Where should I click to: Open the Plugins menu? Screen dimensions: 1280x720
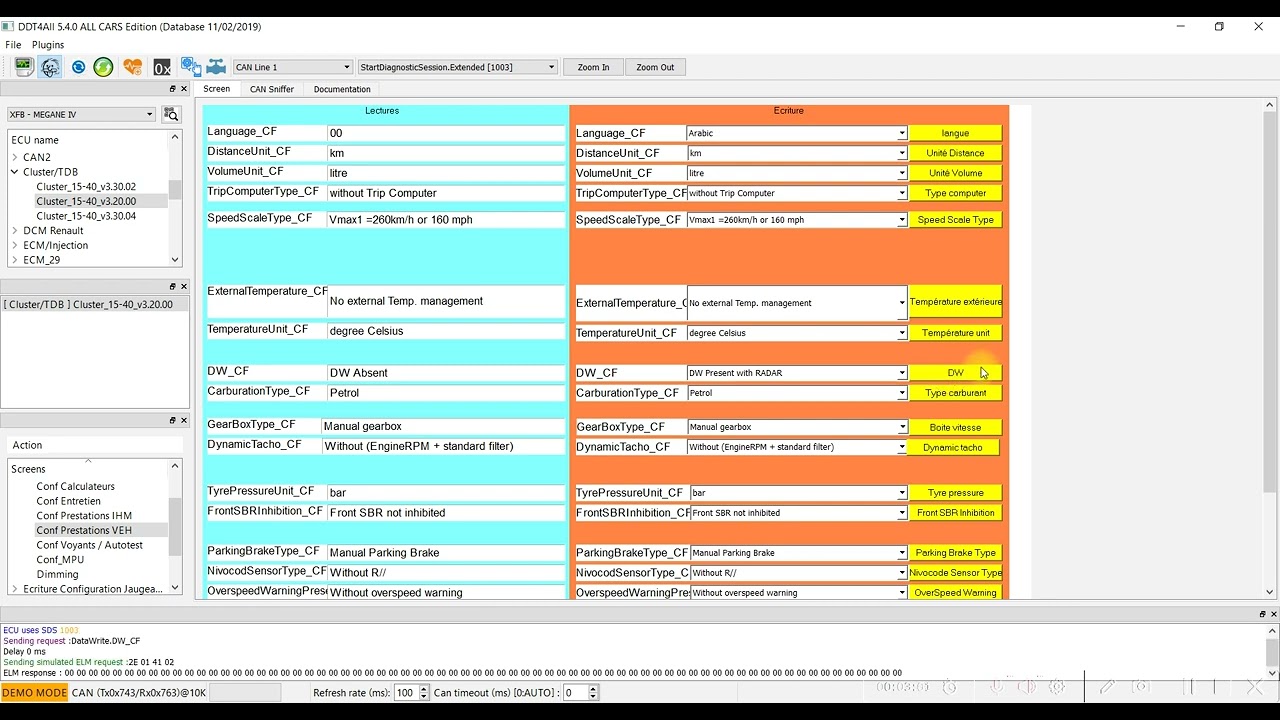tap(48, 45)
